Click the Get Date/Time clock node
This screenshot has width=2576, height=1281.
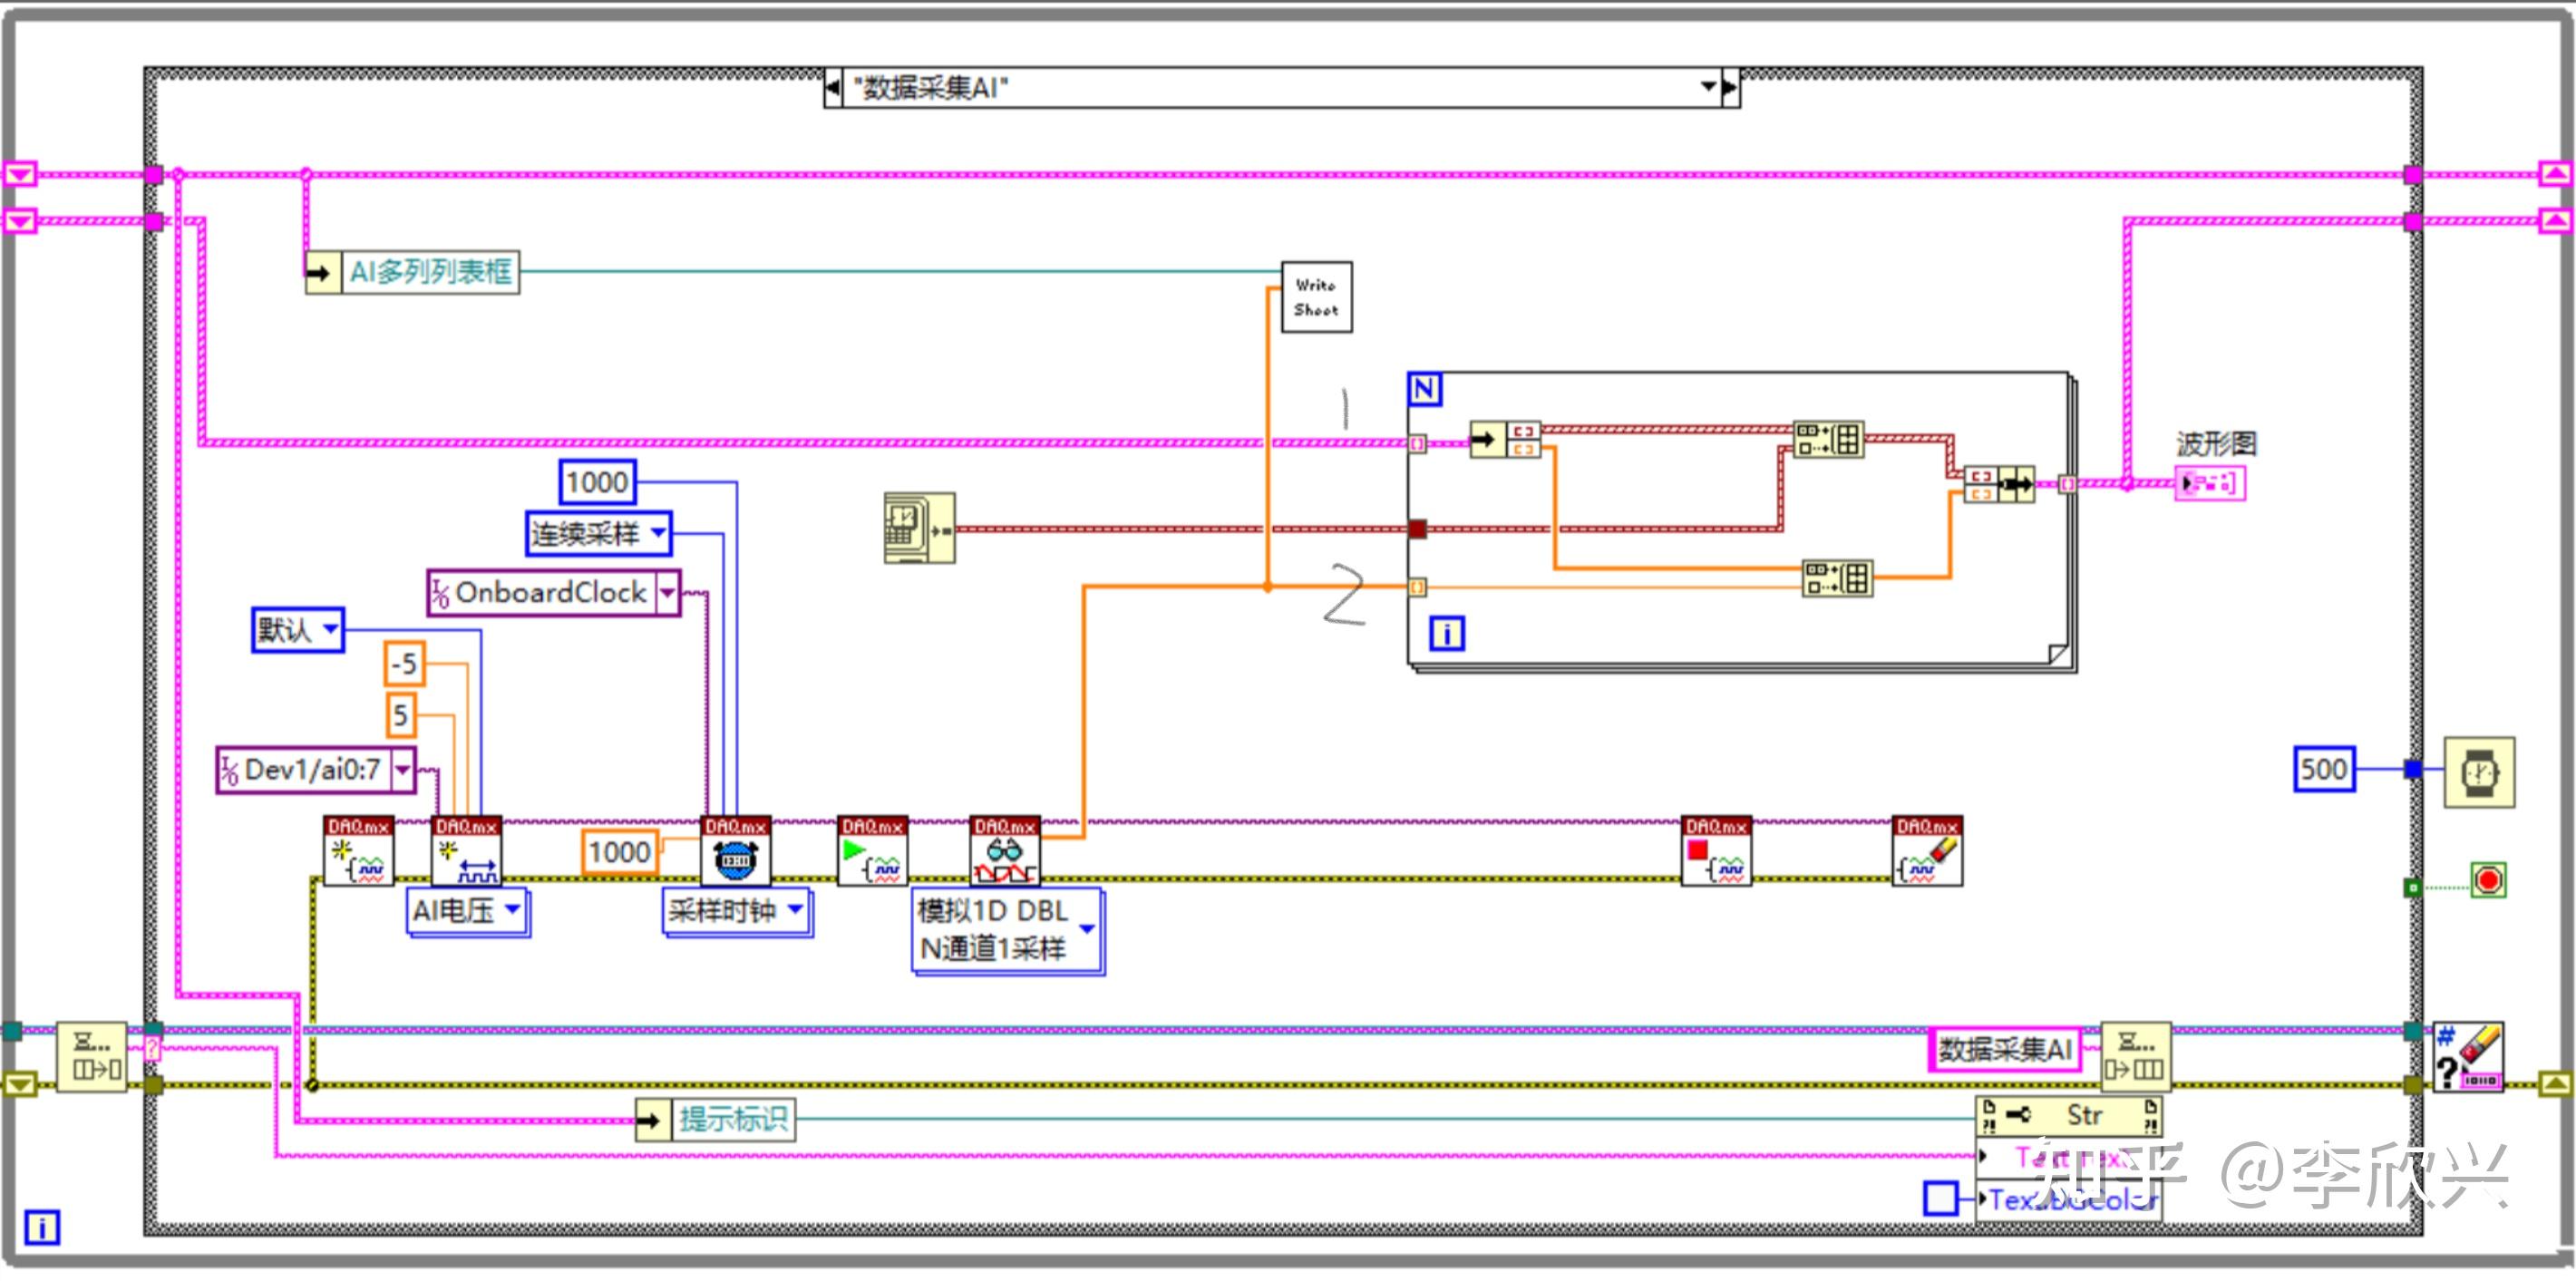(919, 528)
